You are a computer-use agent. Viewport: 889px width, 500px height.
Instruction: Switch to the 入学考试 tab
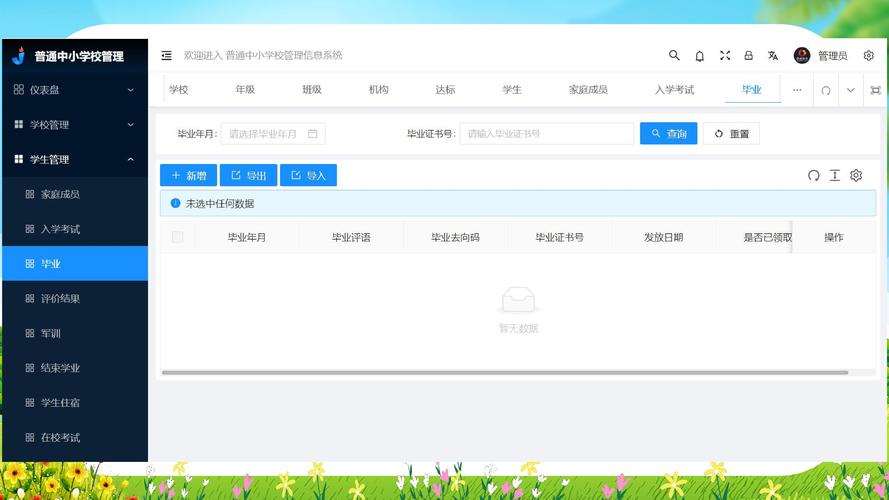(x=674, y=90)
